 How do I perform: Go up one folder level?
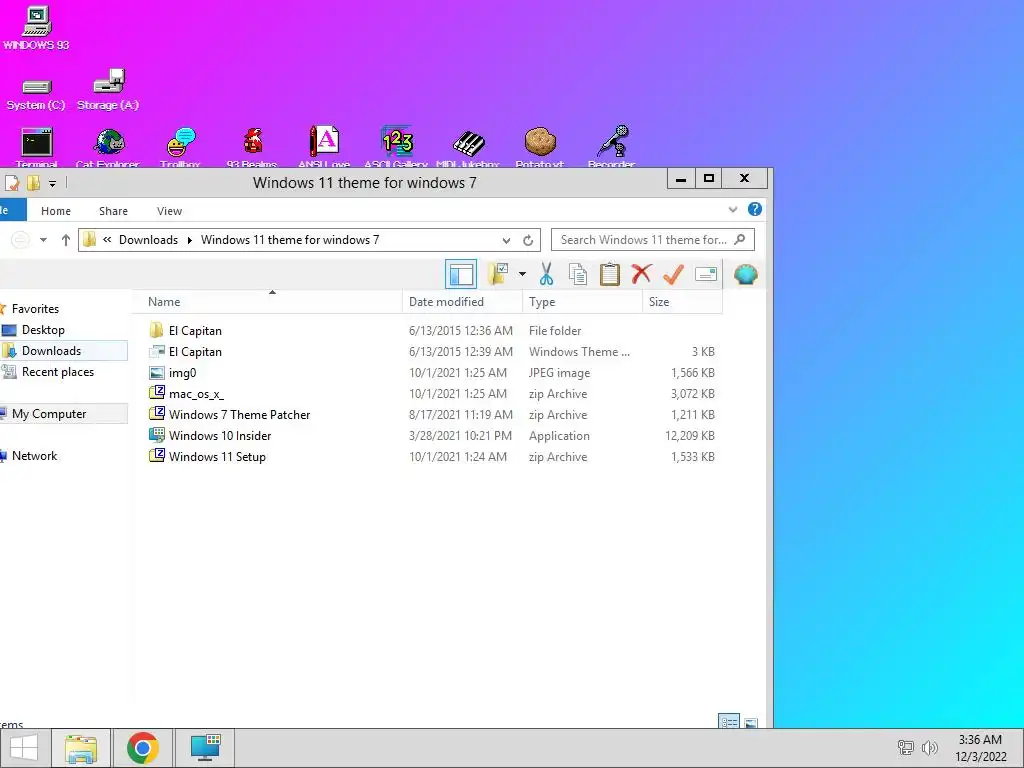(65, 240)
